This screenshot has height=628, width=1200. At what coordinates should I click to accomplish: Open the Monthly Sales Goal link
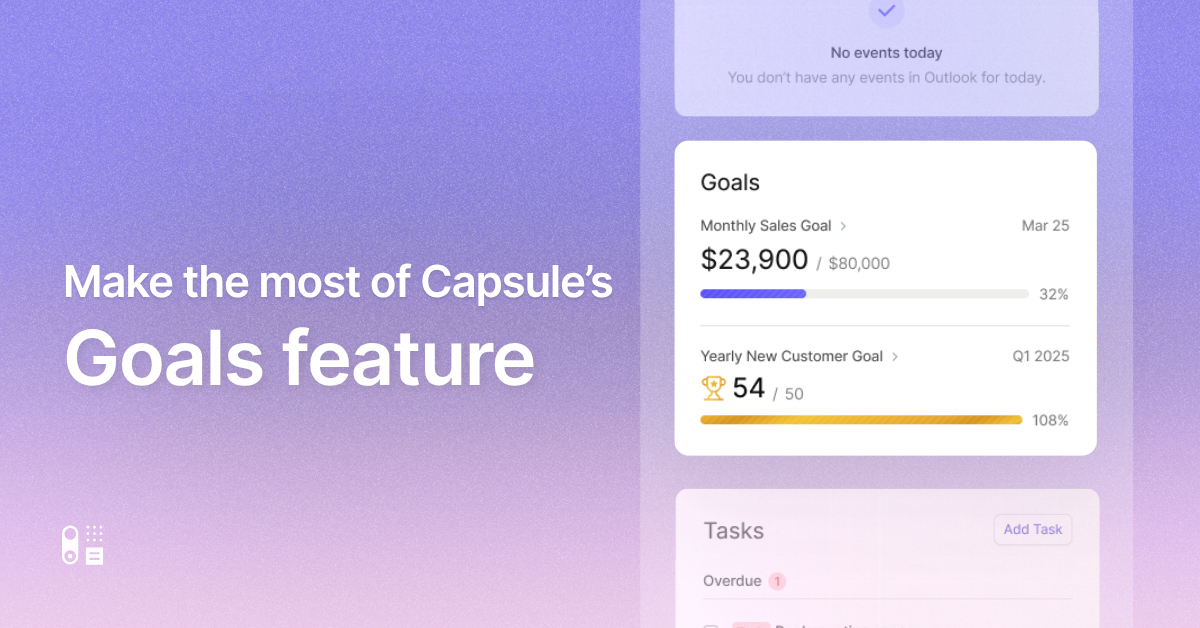[766, 226]
